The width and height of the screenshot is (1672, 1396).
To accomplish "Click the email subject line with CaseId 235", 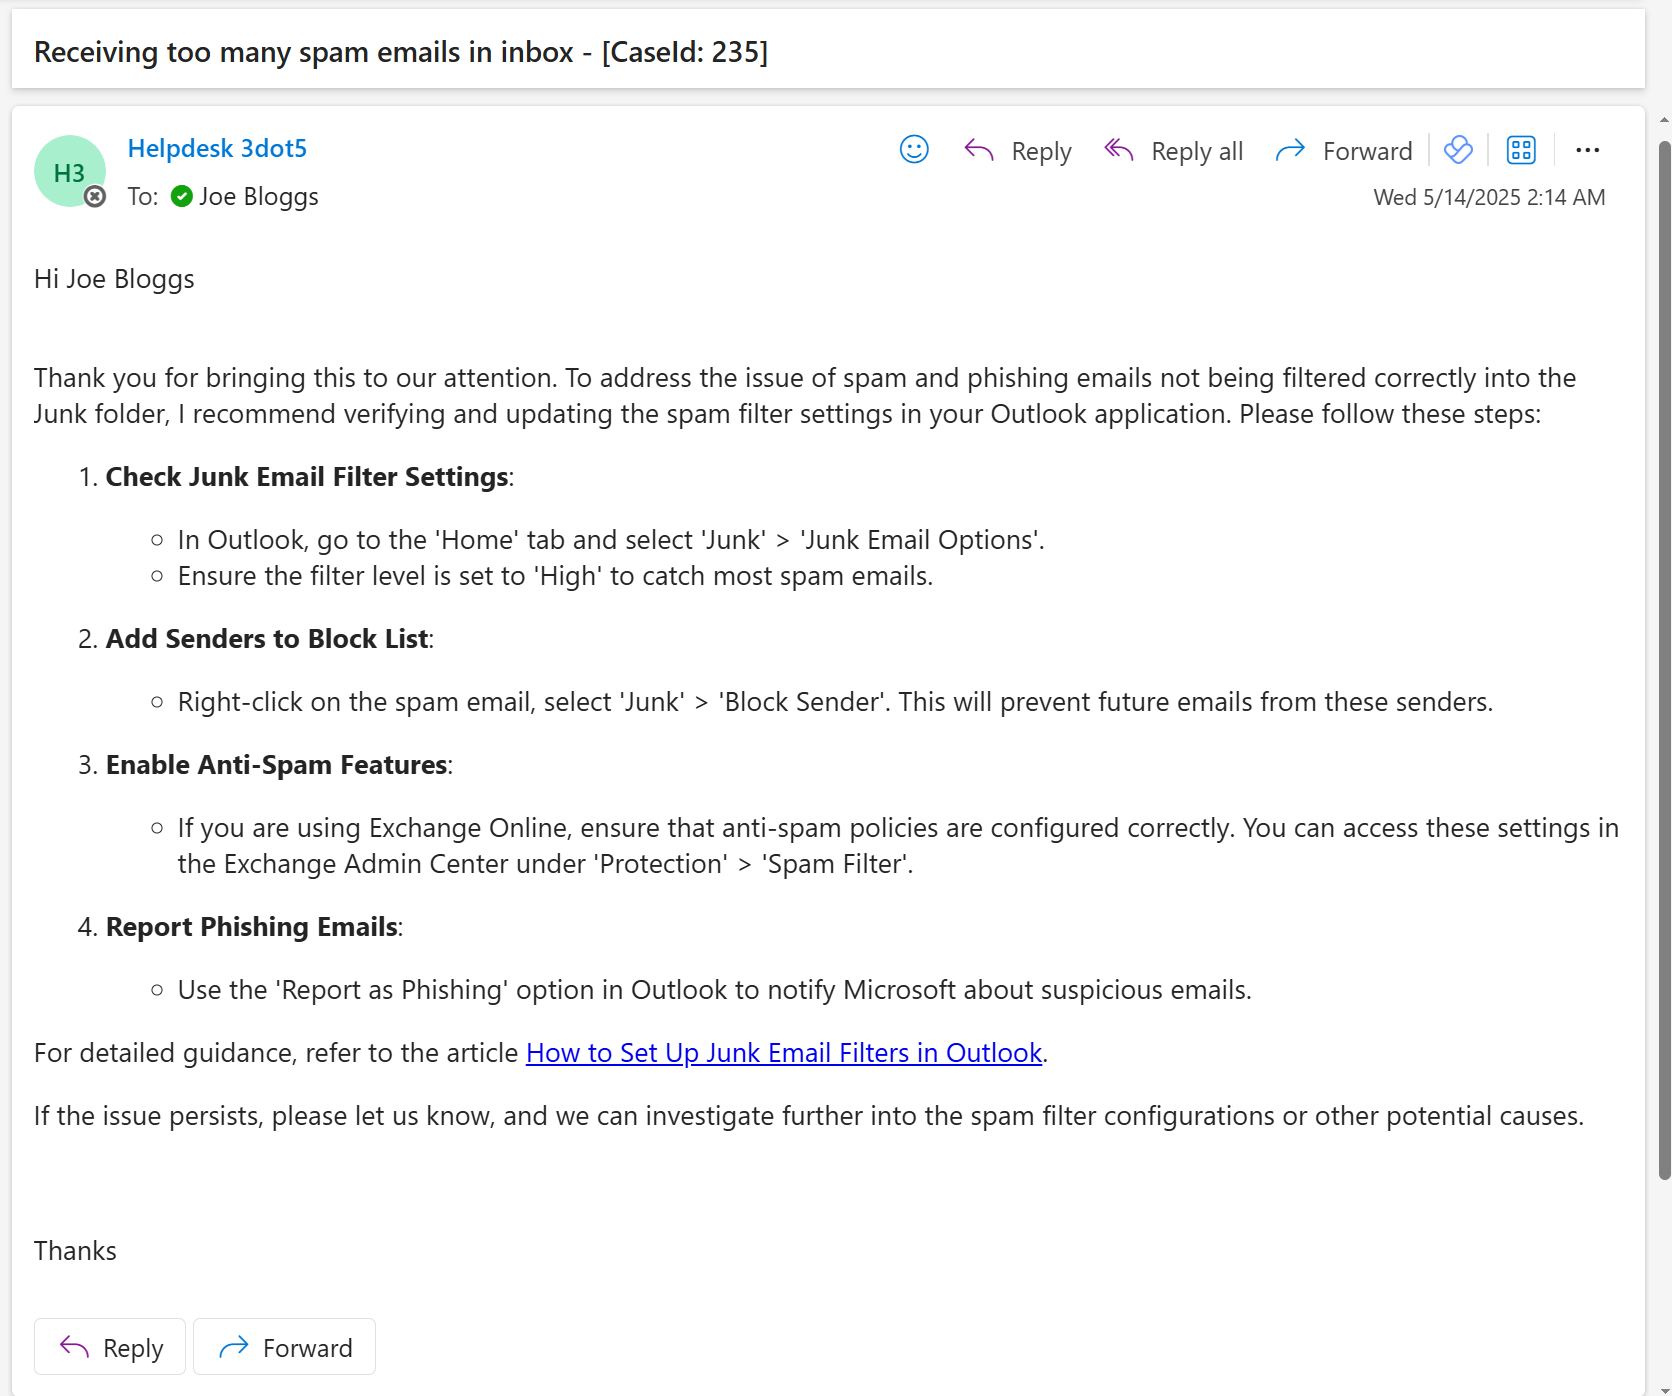I will (x=401, y=52).
